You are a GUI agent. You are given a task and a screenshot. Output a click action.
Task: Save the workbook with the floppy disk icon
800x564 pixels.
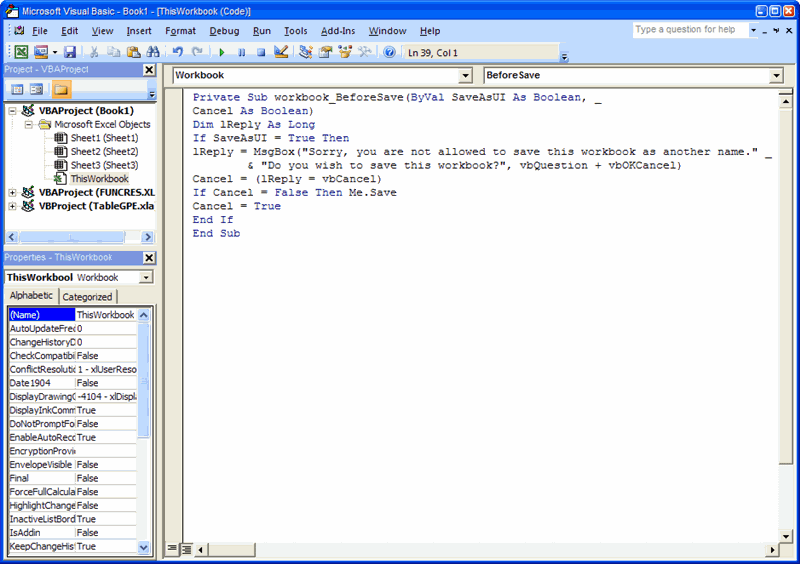[x=70, y=52]
